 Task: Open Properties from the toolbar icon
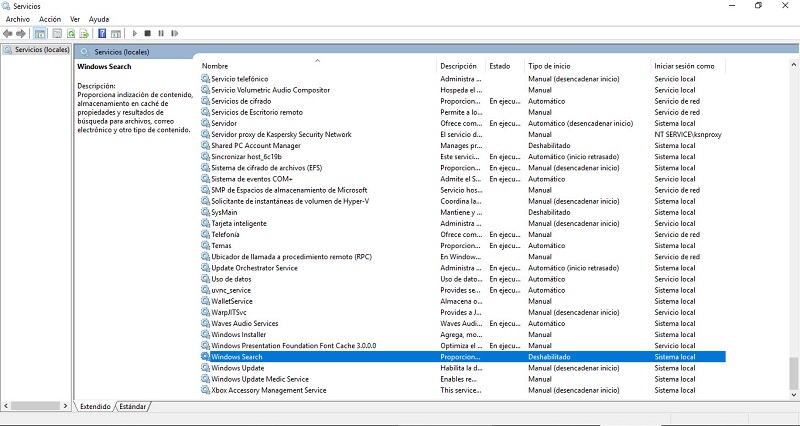[57, 34]
